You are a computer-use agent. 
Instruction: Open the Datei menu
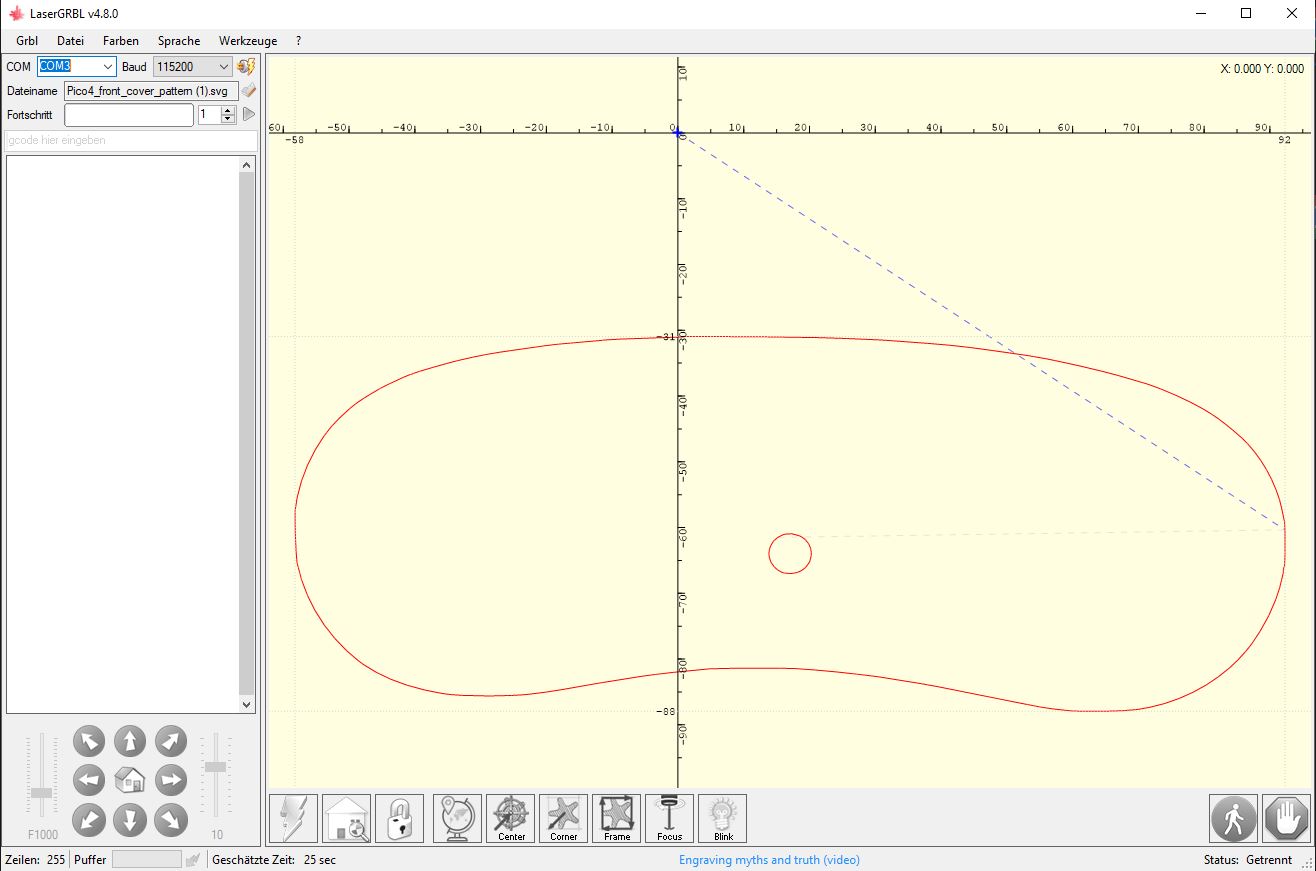[x=70, y=41]
